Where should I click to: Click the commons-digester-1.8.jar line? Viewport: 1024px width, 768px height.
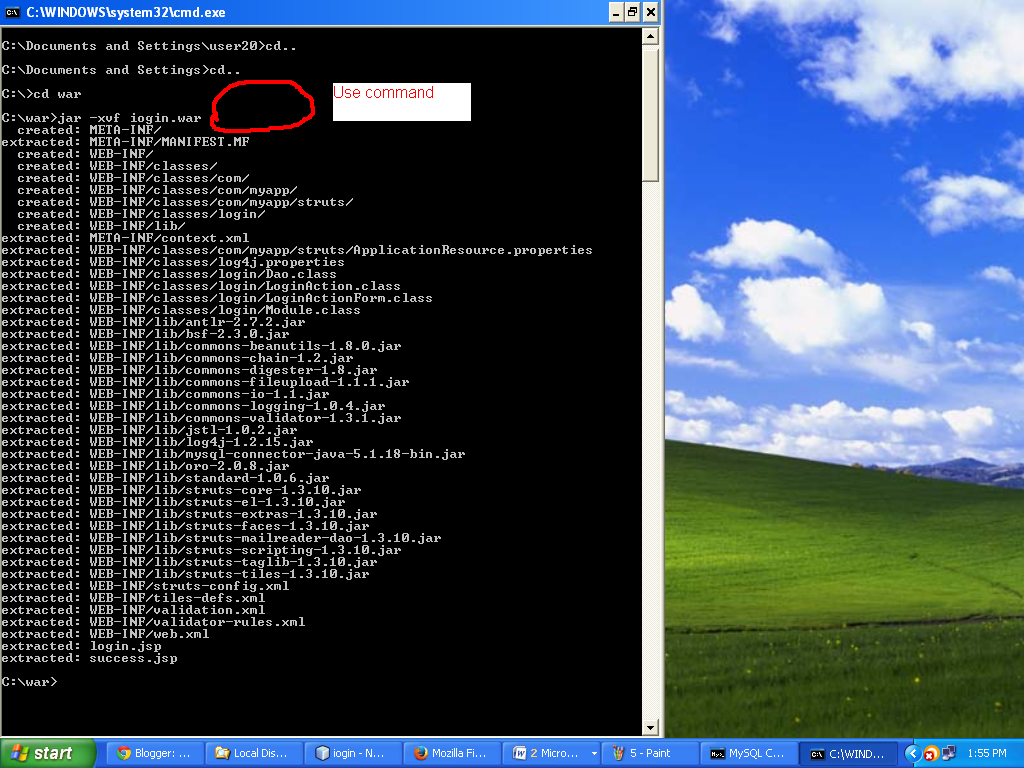tap(189, 370)
